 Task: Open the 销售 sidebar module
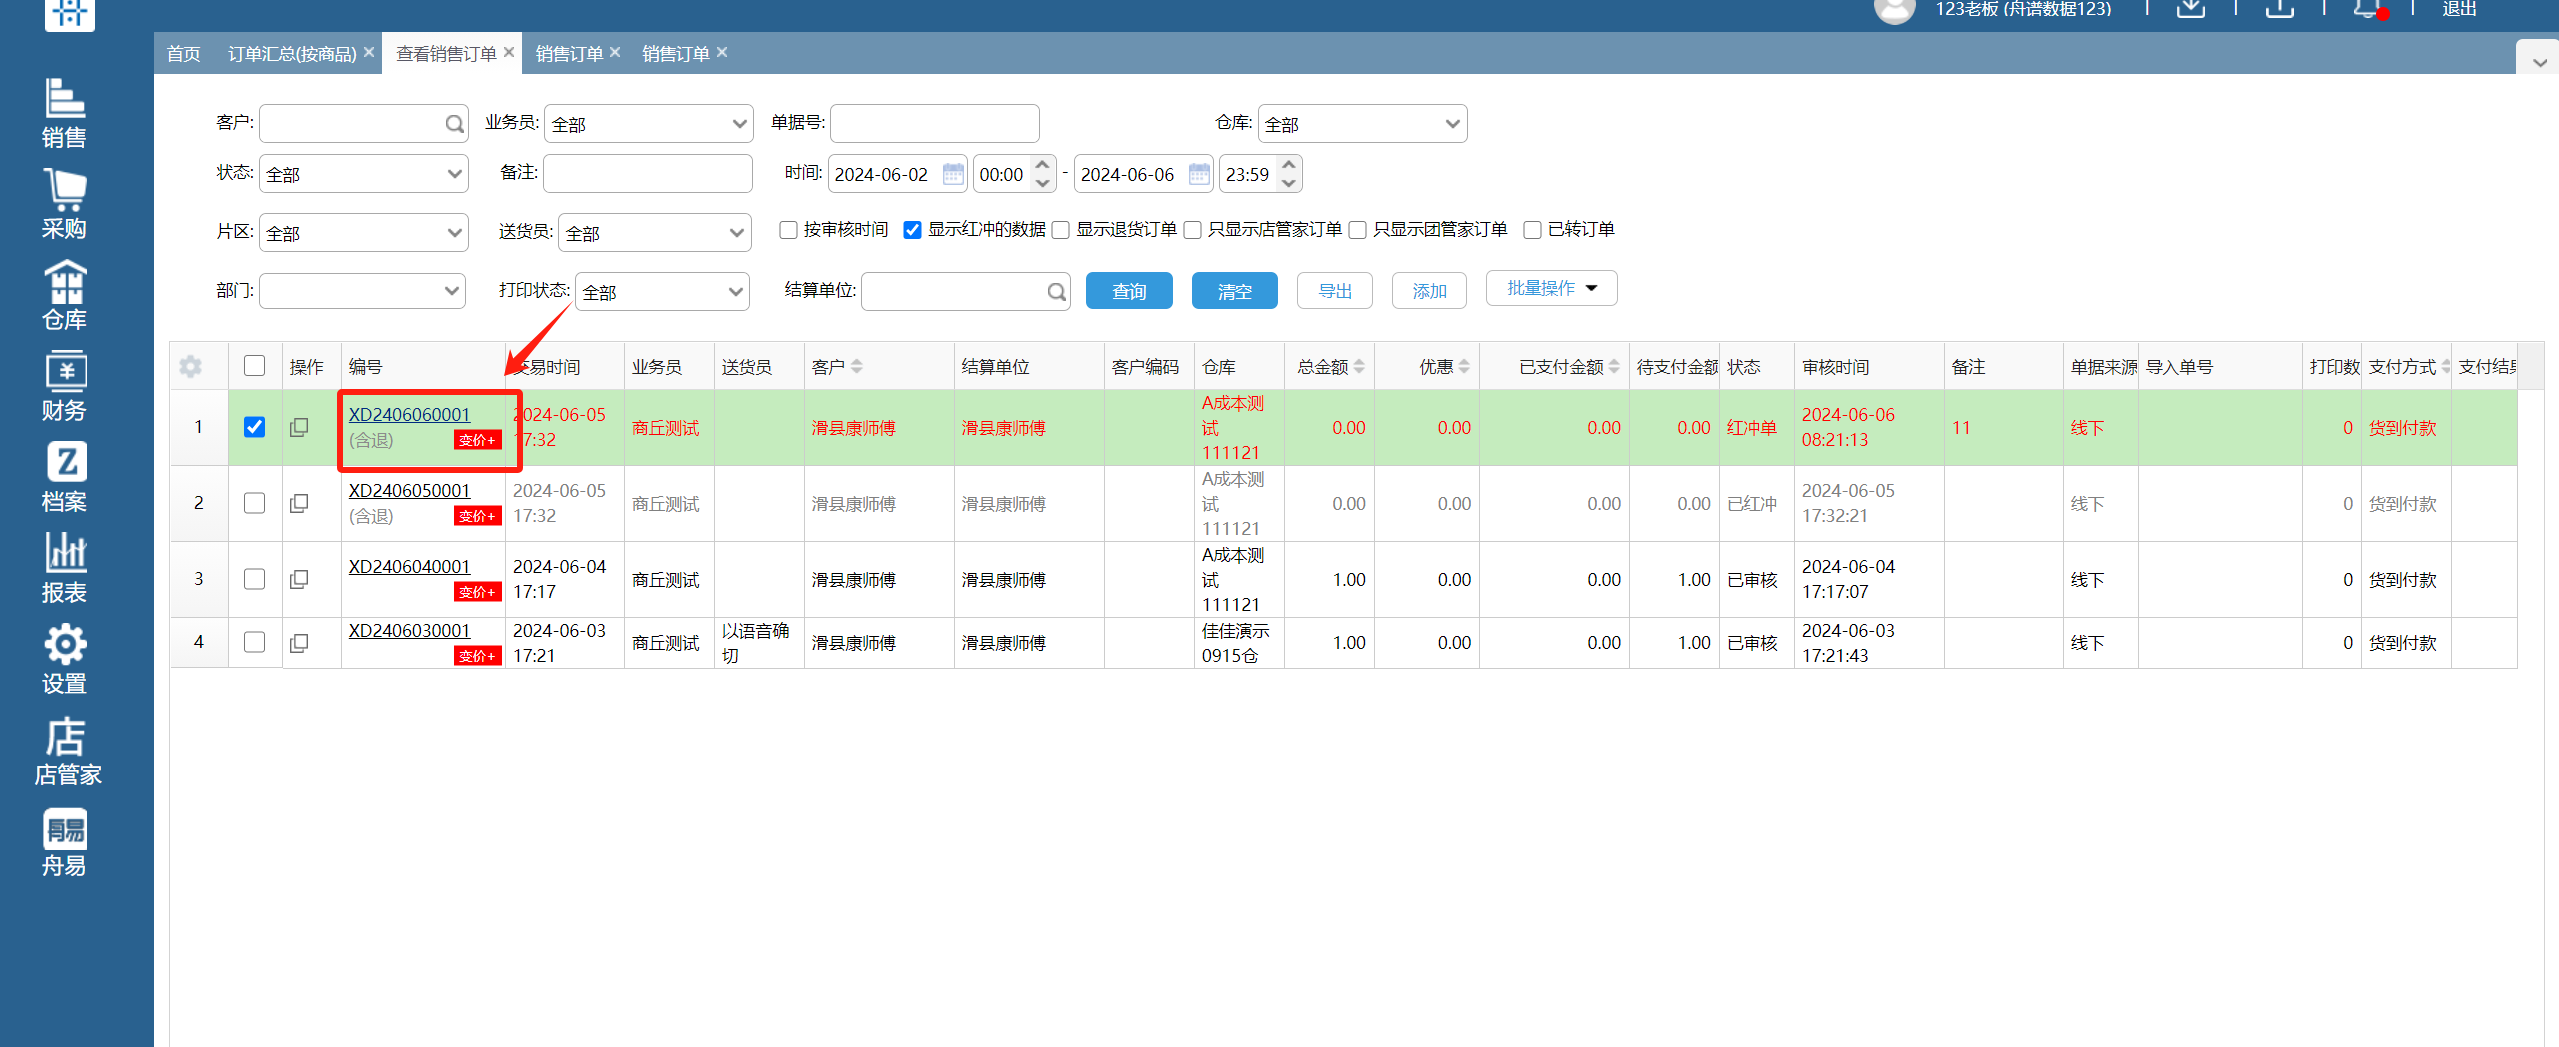tap(64, 113)
